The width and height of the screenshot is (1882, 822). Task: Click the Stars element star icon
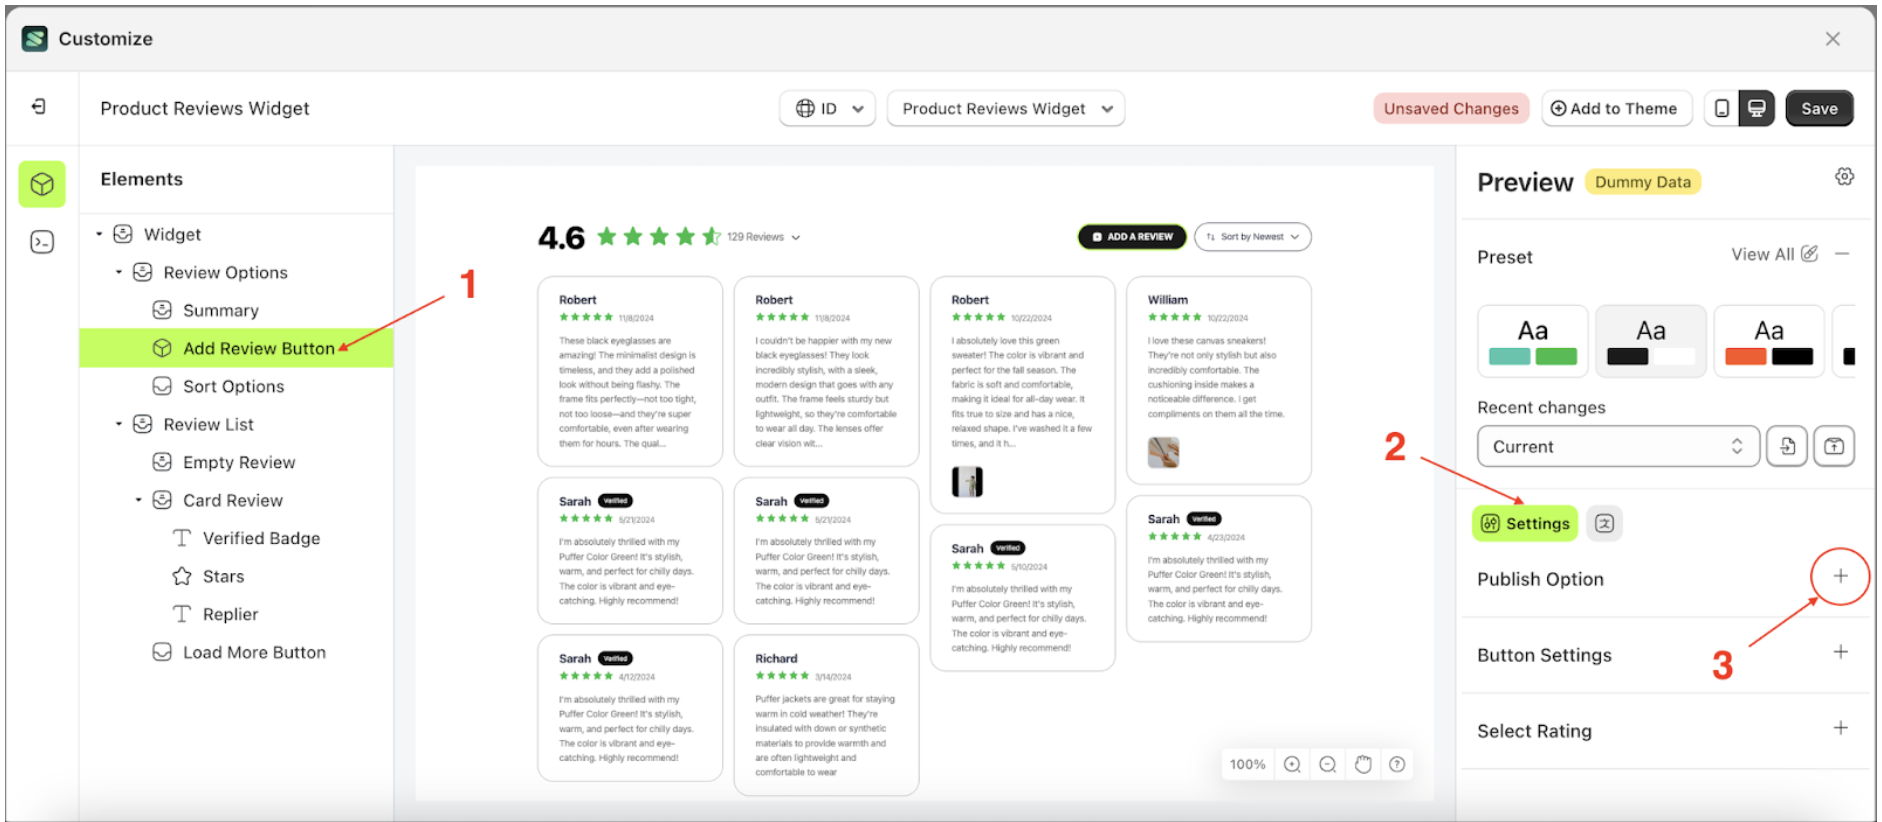[182, 576]
